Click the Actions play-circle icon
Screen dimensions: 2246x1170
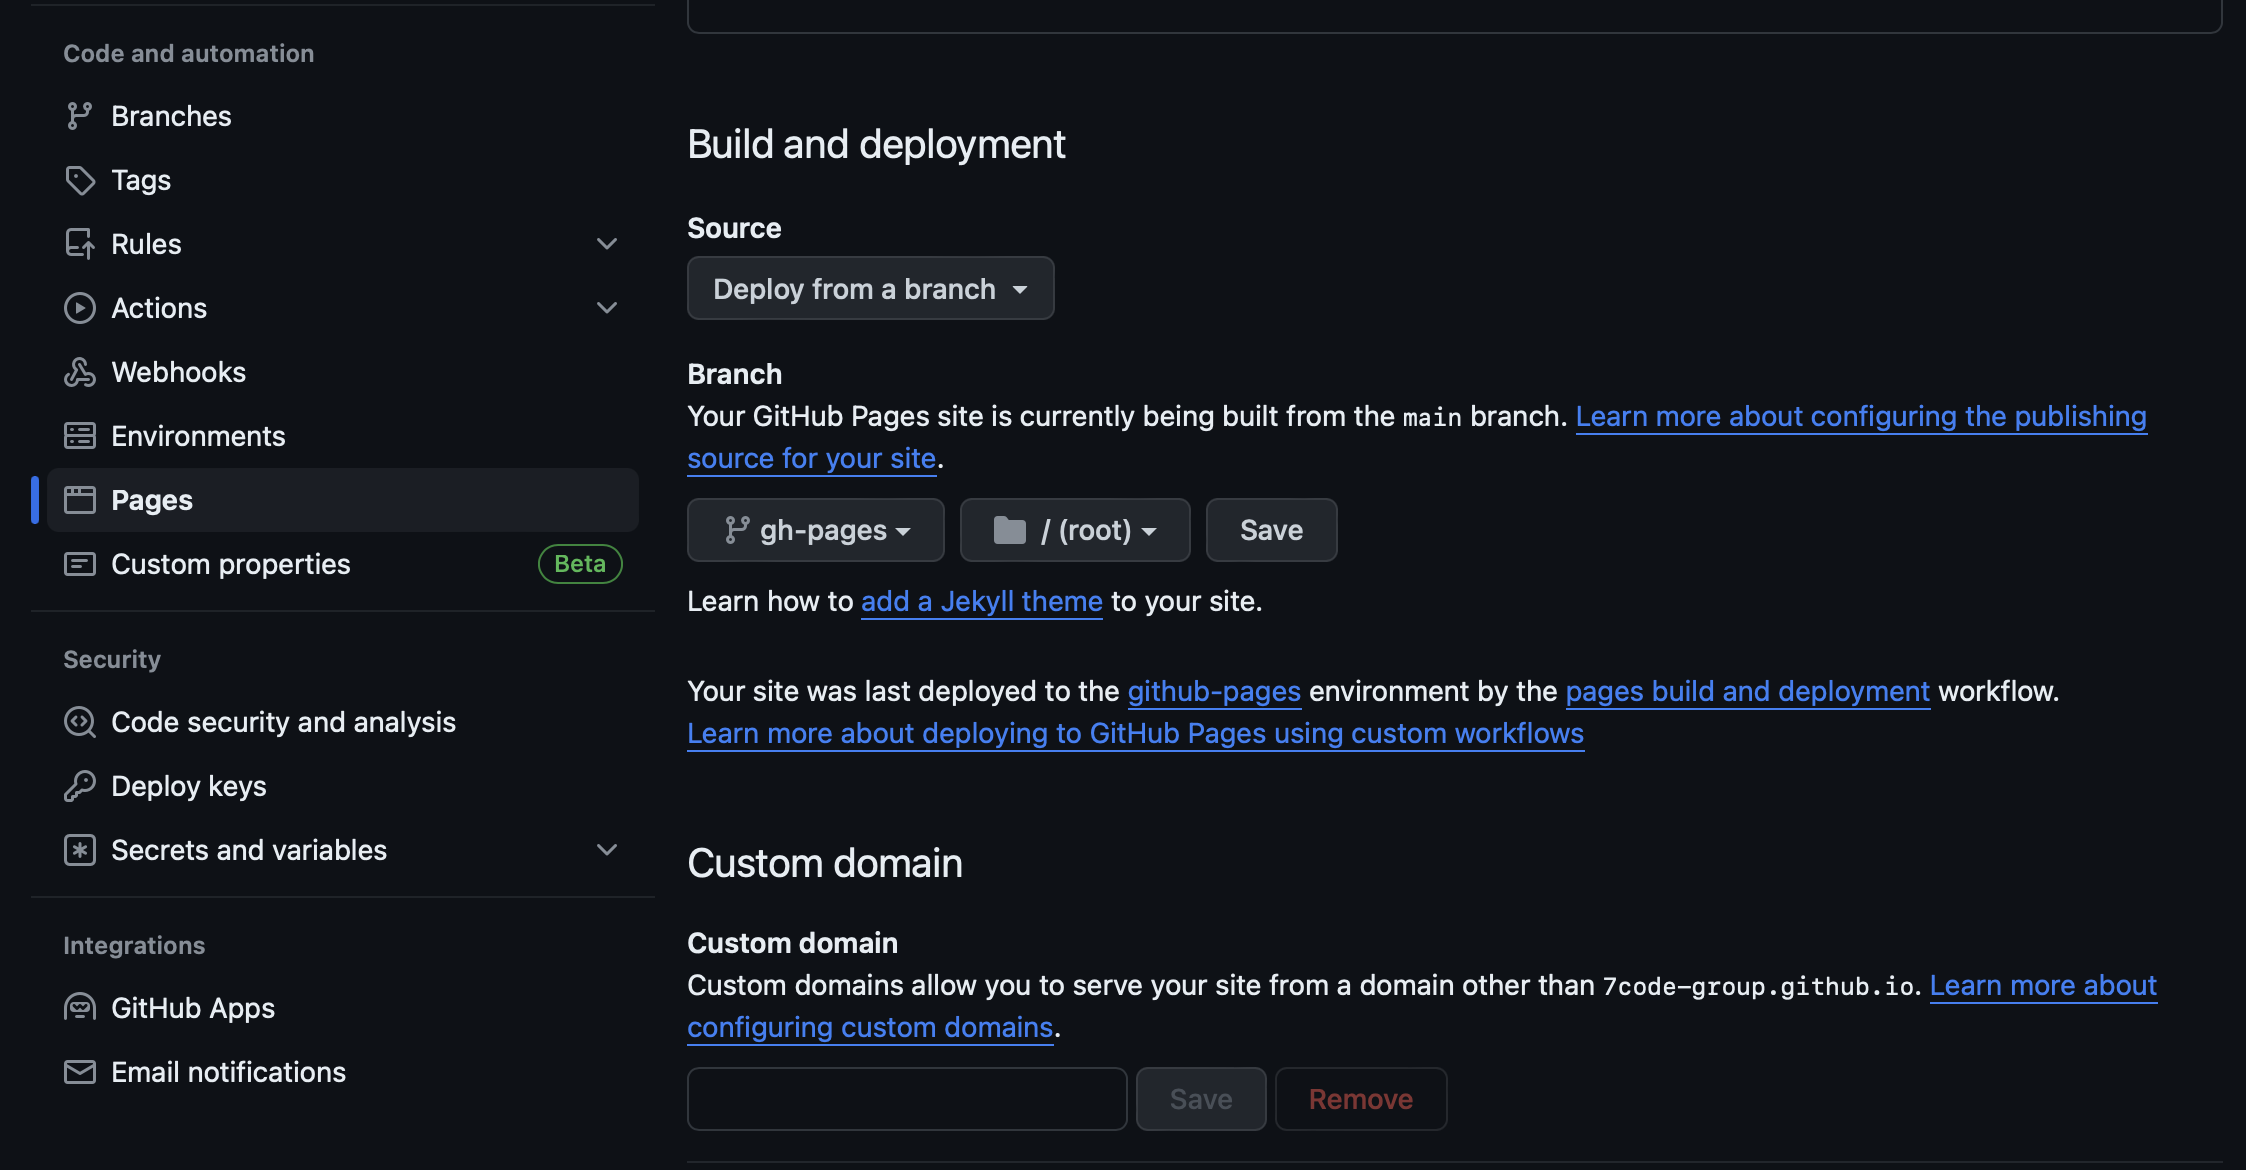tap(80, 308)
